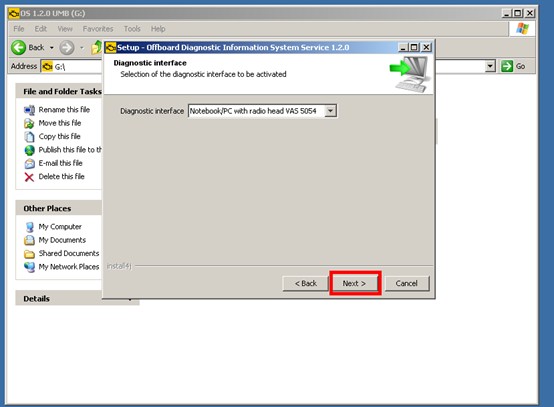Viewport: 554px width, 407px height.
Task: Minimize the Explorer G: window
Action: click(x=507, y=13)
